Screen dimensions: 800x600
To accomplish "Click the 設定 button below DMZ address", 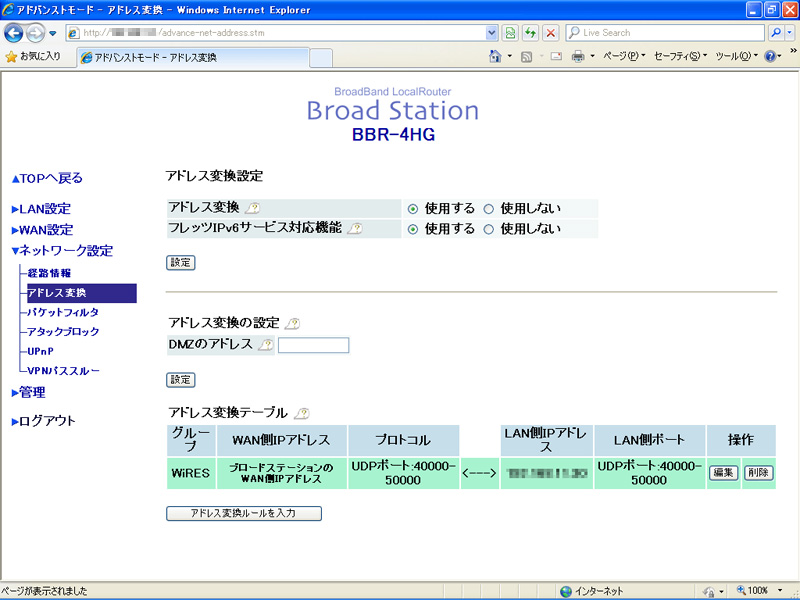I will click(x=181, y=380).
